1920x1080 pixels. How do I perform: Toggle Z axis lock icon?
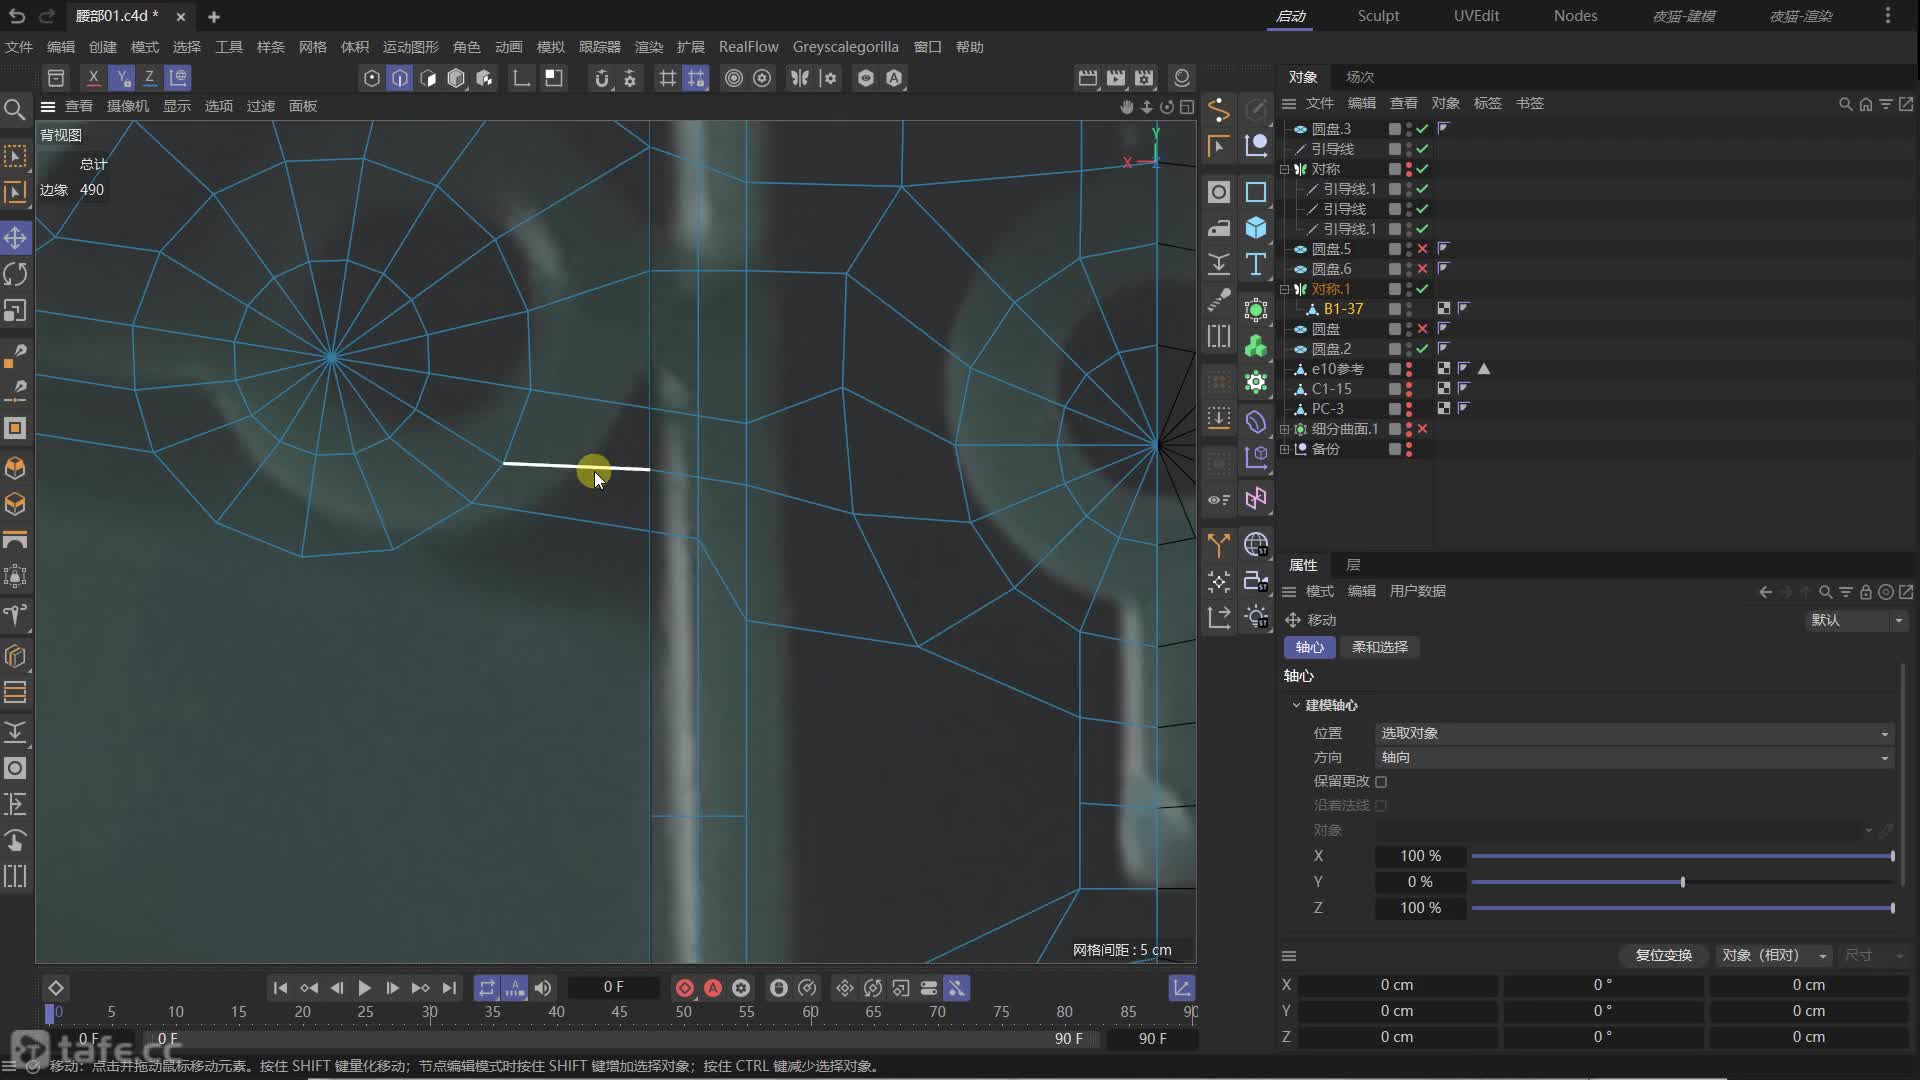[149, 77]
